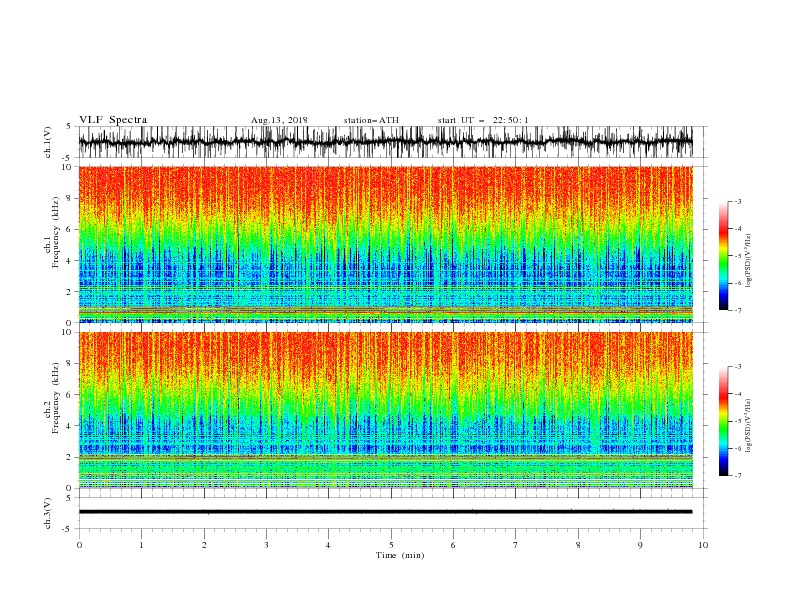Click the "3" tick on time axis
Screen dimensions: 792x612
266,545
